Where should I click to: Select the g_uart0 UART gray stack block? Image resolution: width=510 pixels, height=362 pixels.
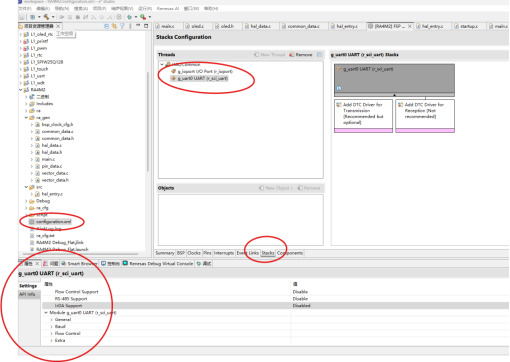coord(394,80)
